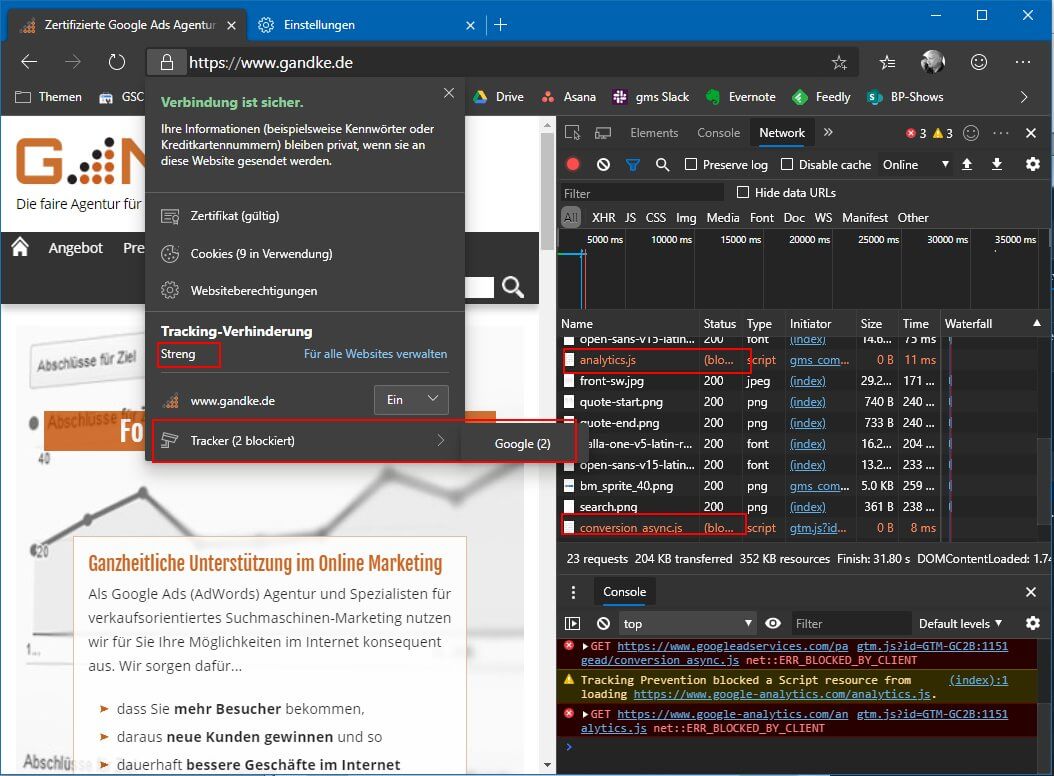
Task: Open network search magnifier
Action: 662,164
